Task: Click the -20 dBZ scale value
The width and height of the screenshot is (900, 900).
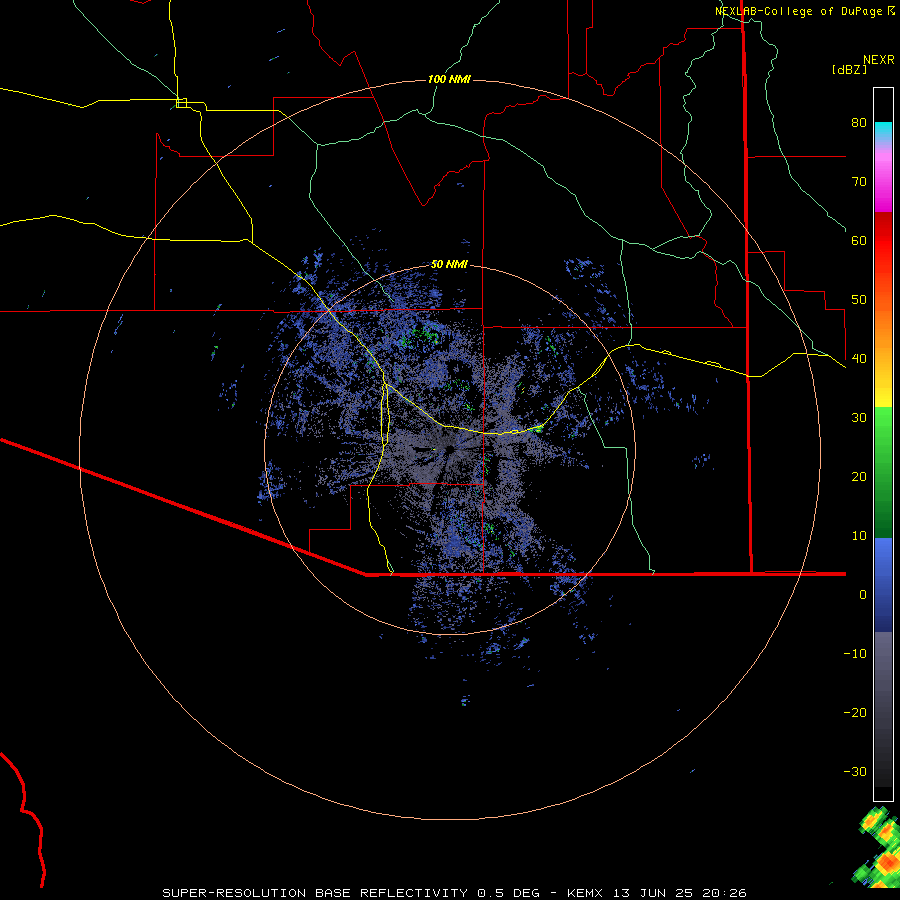Action: 855,712
